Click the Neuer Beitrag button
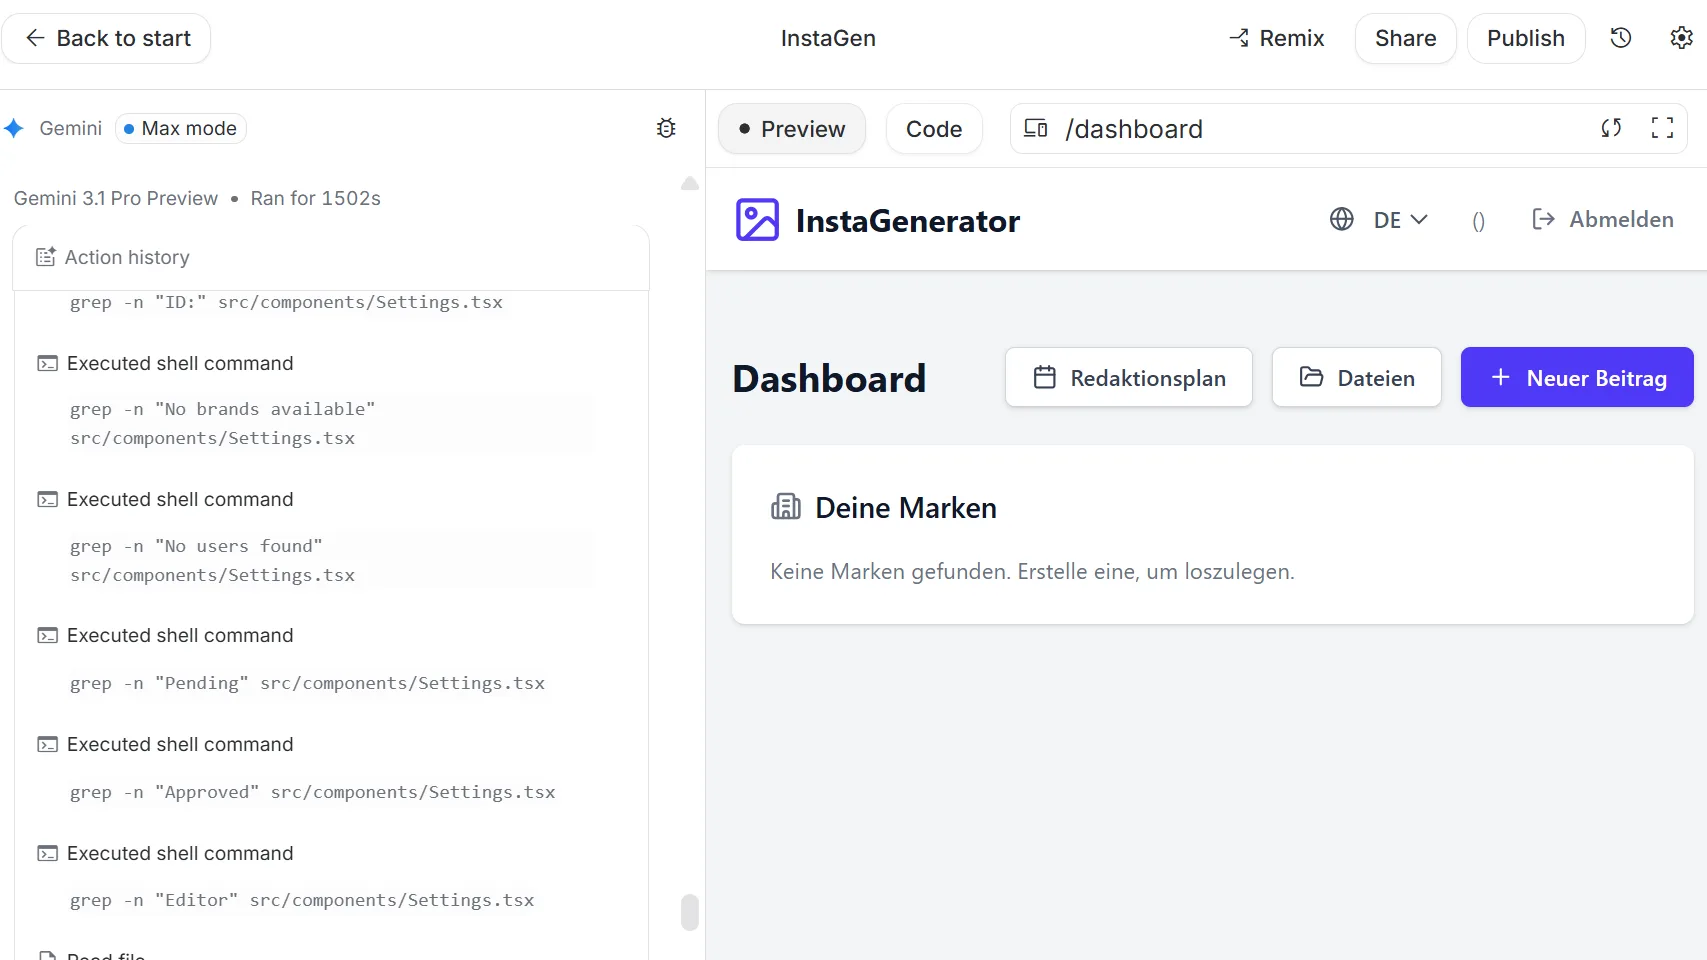Screen dimensions: 1707x960 click(x=1576, y=378)
